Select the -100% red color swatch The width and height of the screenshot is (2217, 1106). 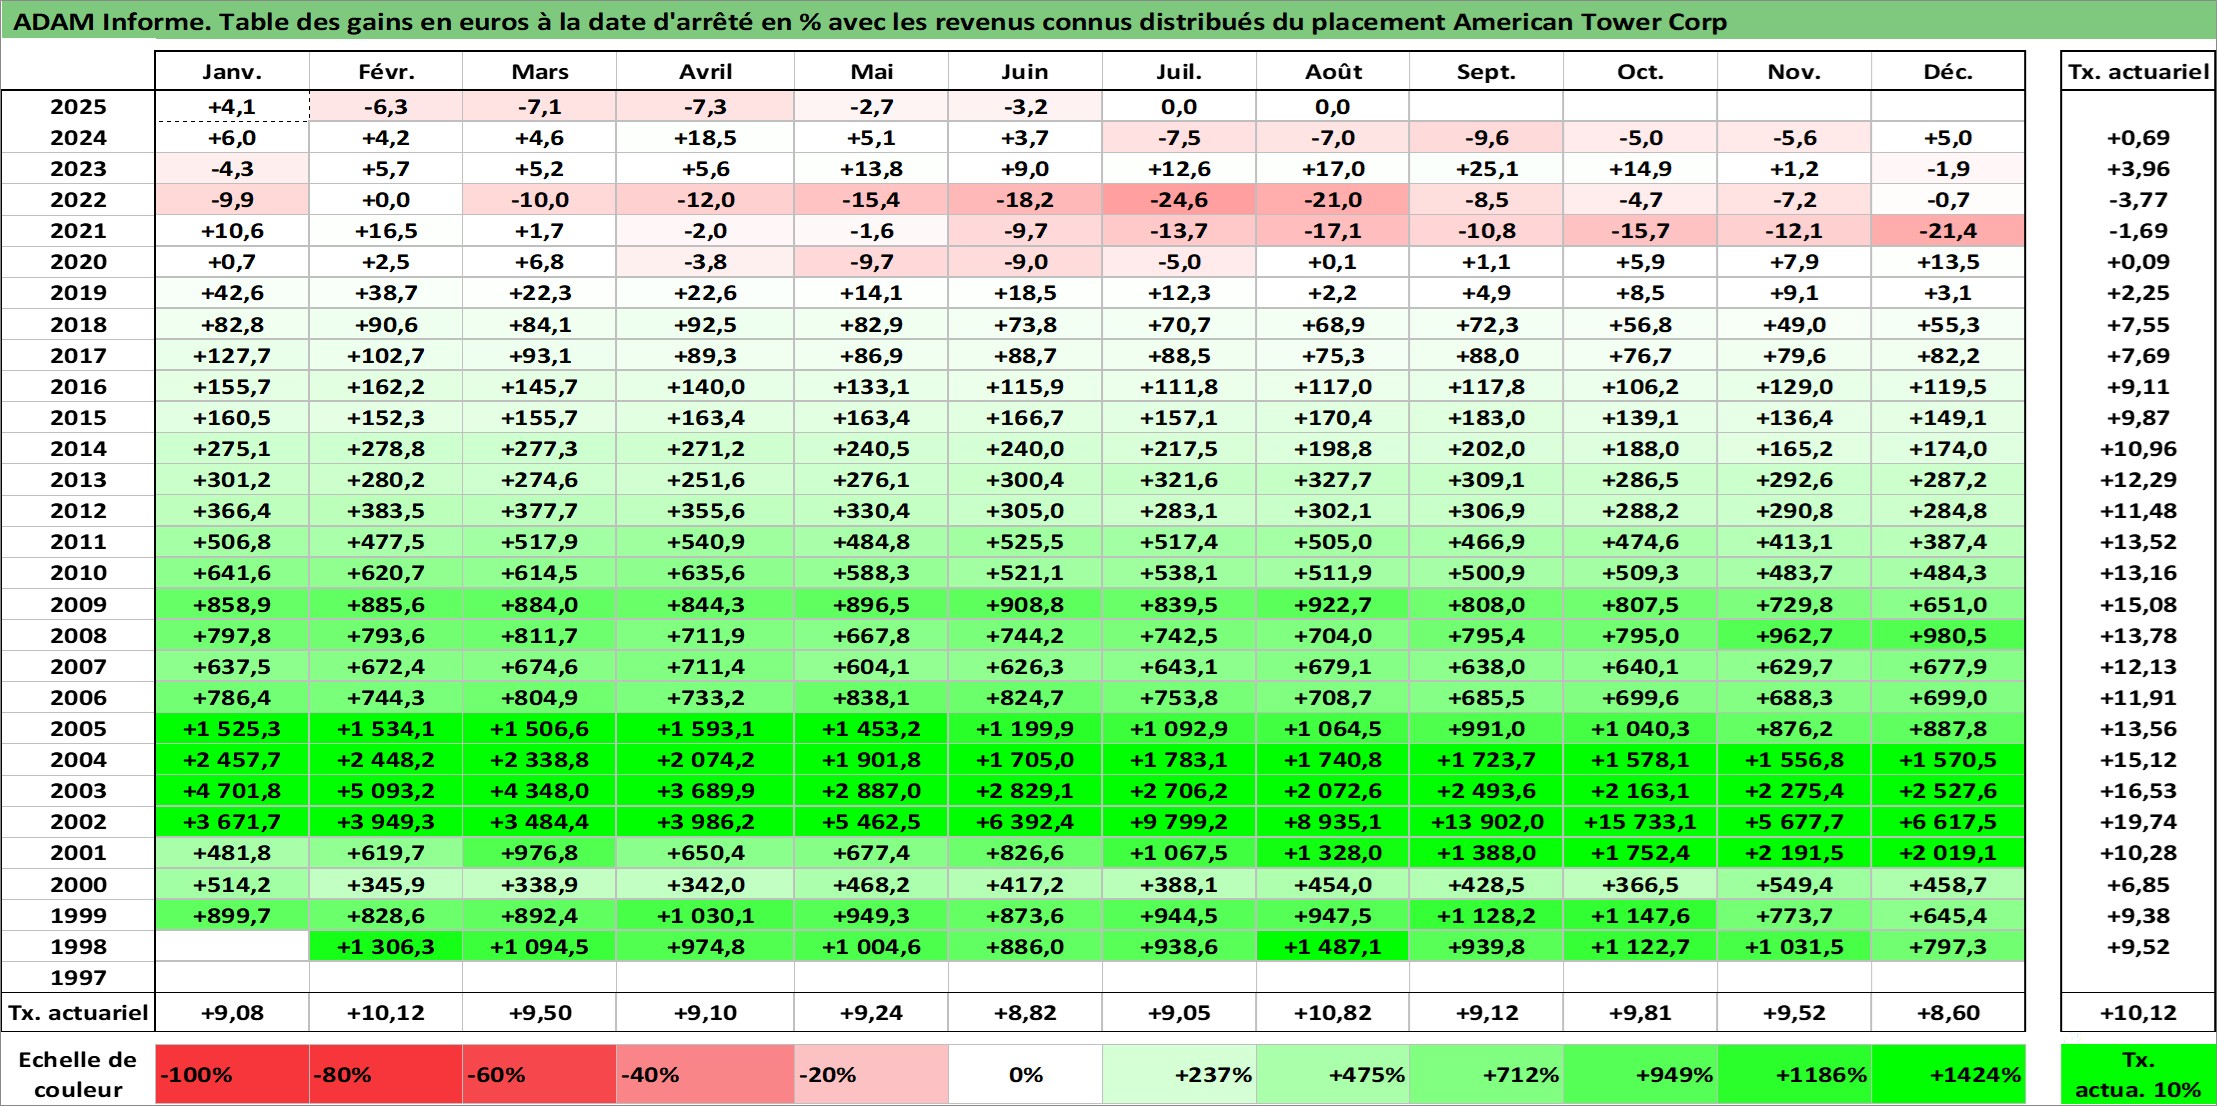coord(232,1075)
